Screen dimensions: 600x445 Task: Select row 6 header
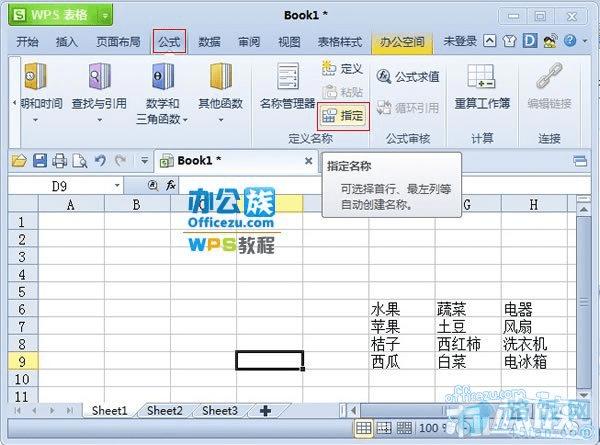click(22, 309)
